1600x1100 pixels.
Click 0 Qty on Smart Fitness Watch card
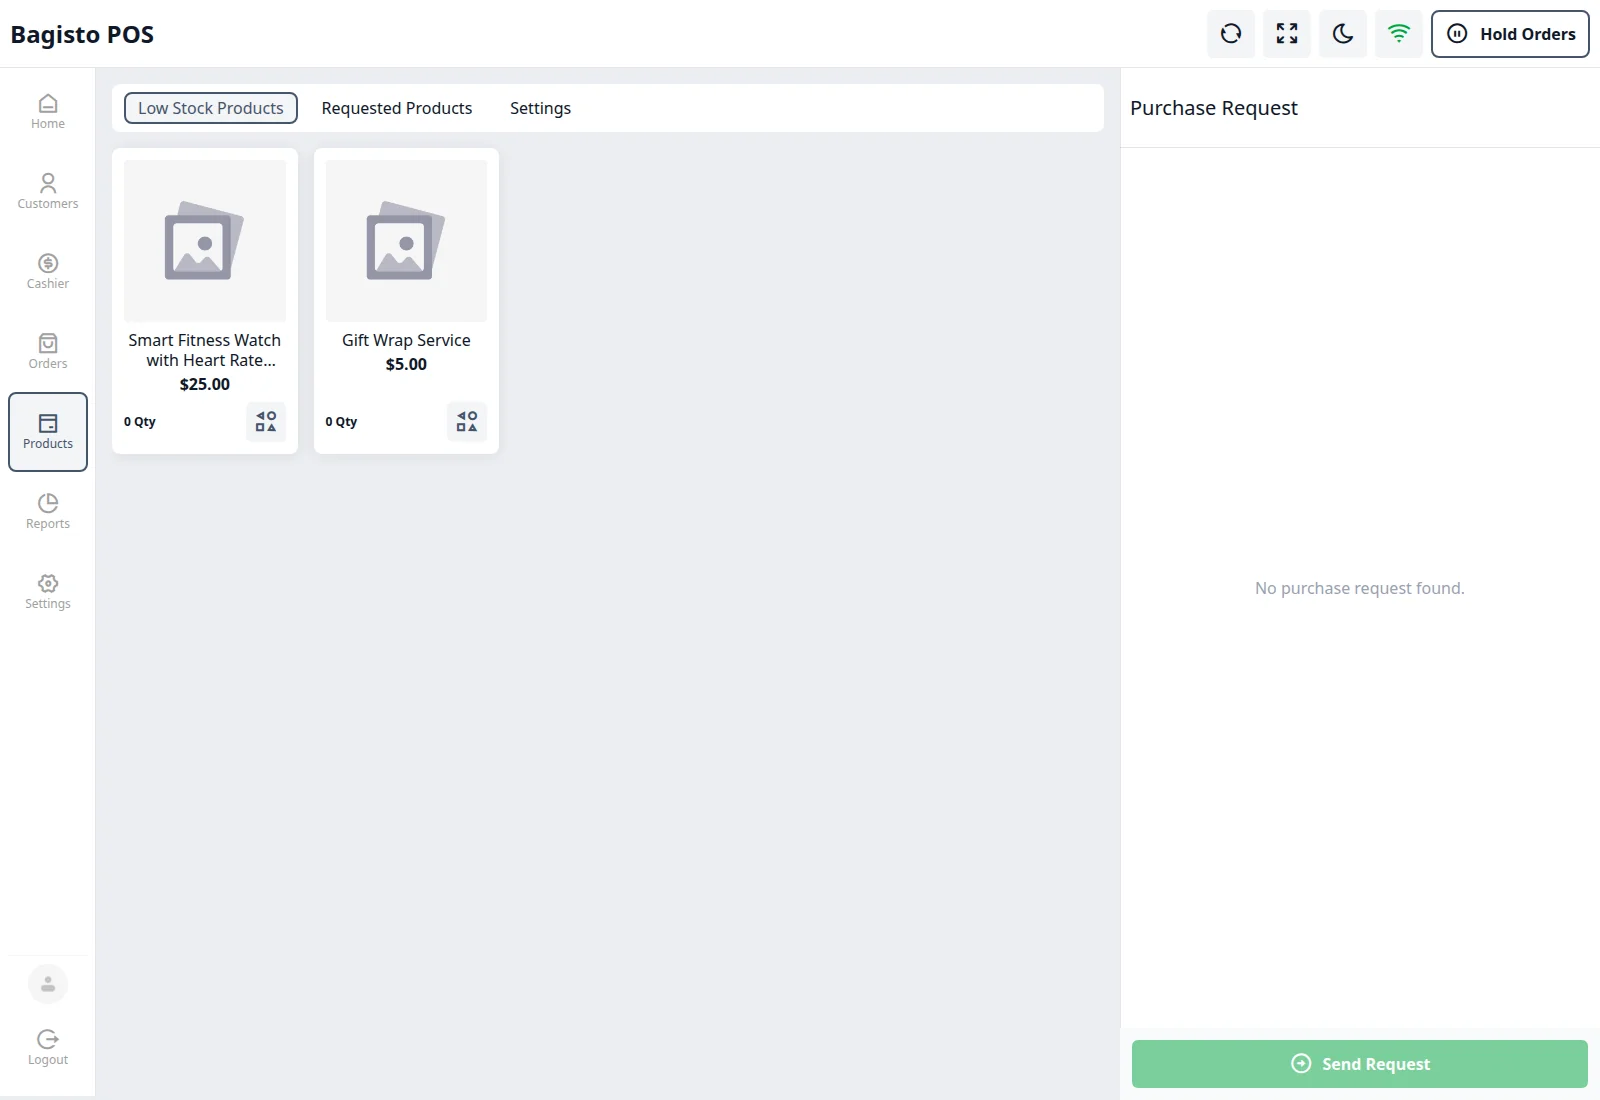140,422
